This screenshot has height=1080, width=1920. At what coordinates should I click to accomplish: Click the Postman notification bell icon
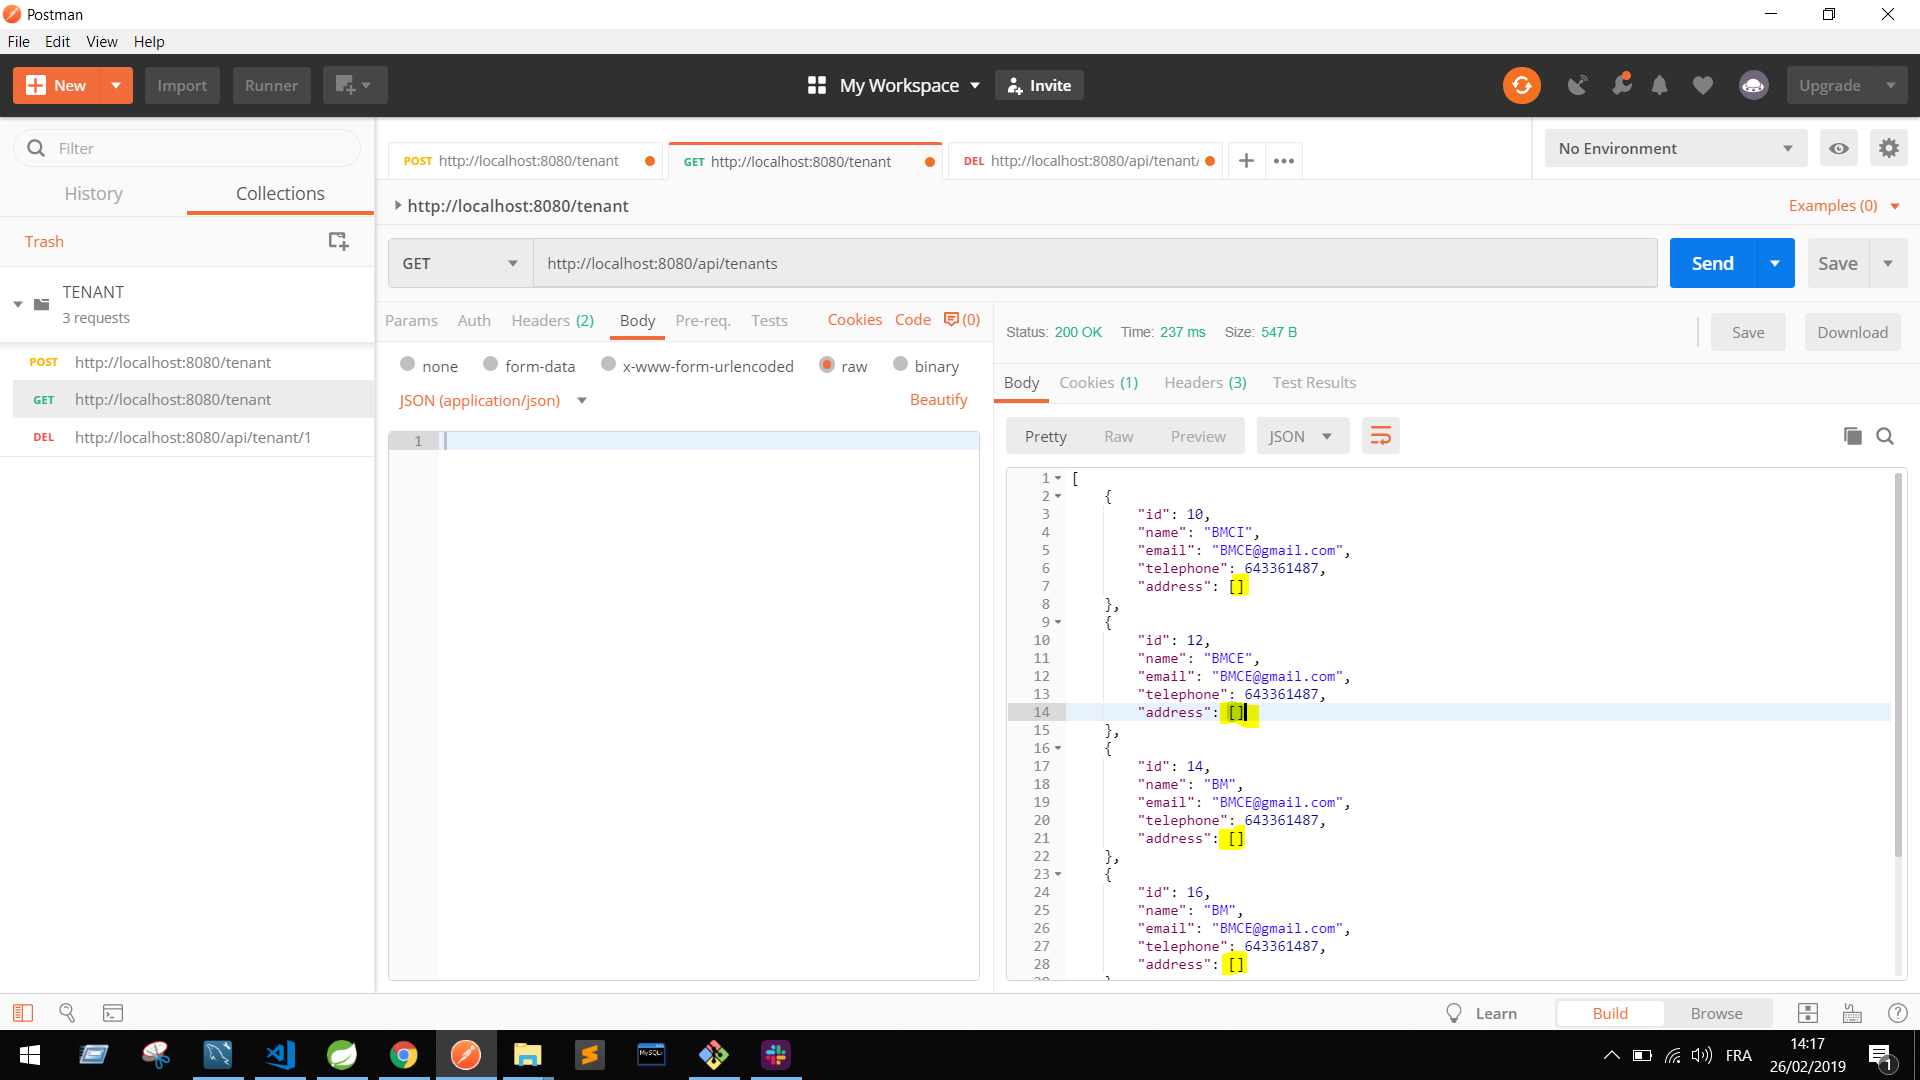click(1659, 84)
